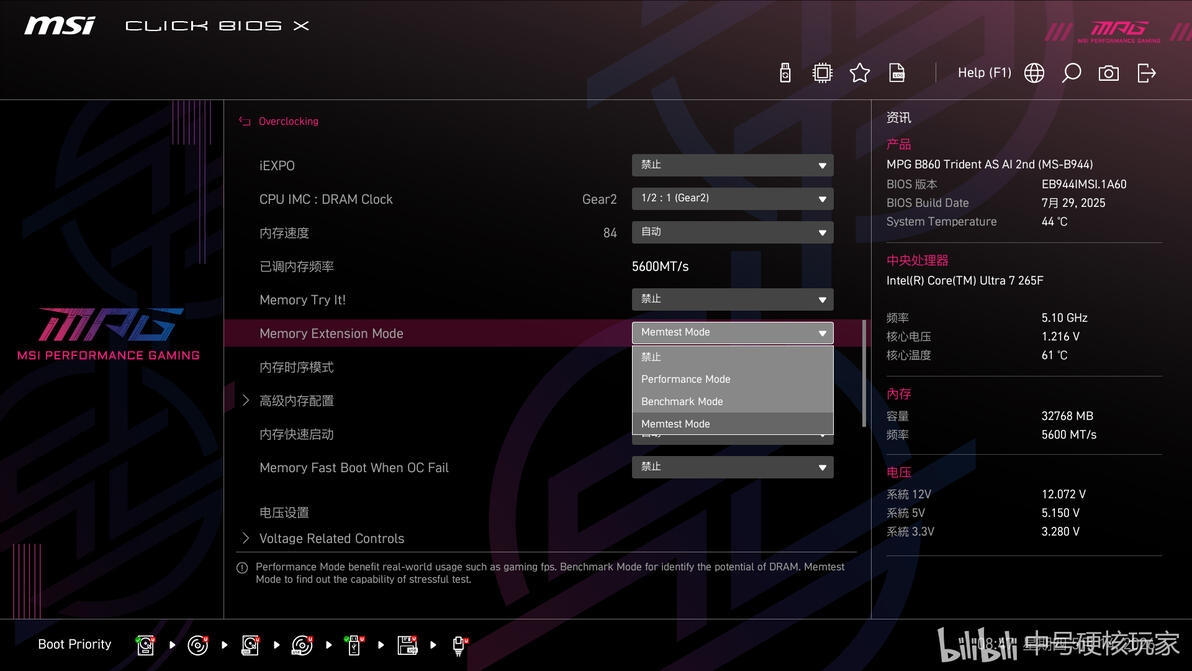Open Favorites star icon
1192x671 pixels.
(860, 73)
